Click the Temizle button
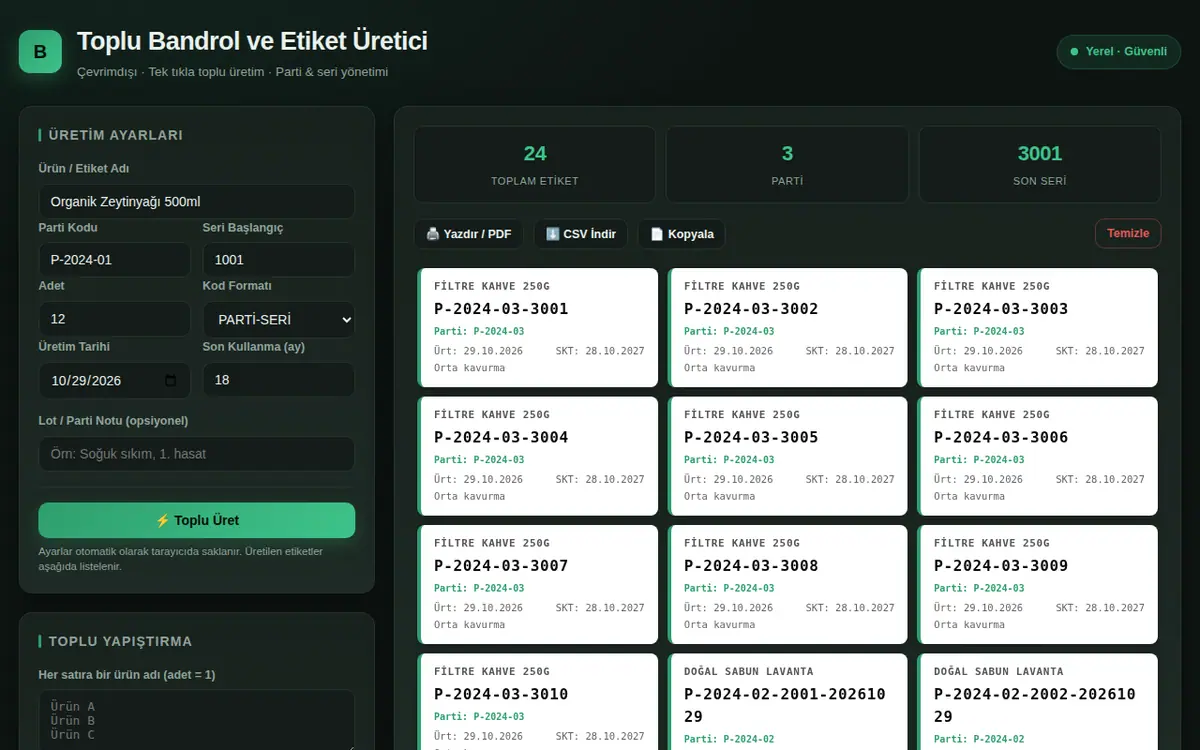 [x=1128, y=233]
